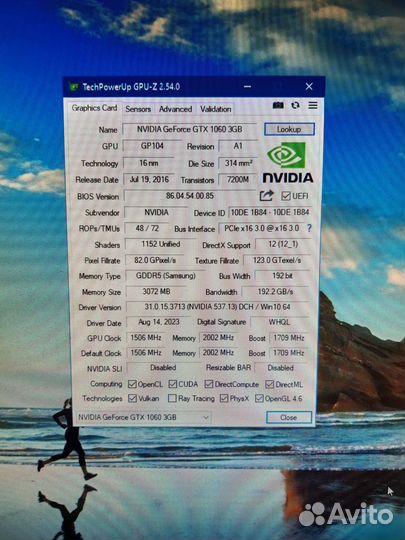405x540 pixels.
Task: Click the Resizable BAR value Disabled
Action: [x=281, y=368]
